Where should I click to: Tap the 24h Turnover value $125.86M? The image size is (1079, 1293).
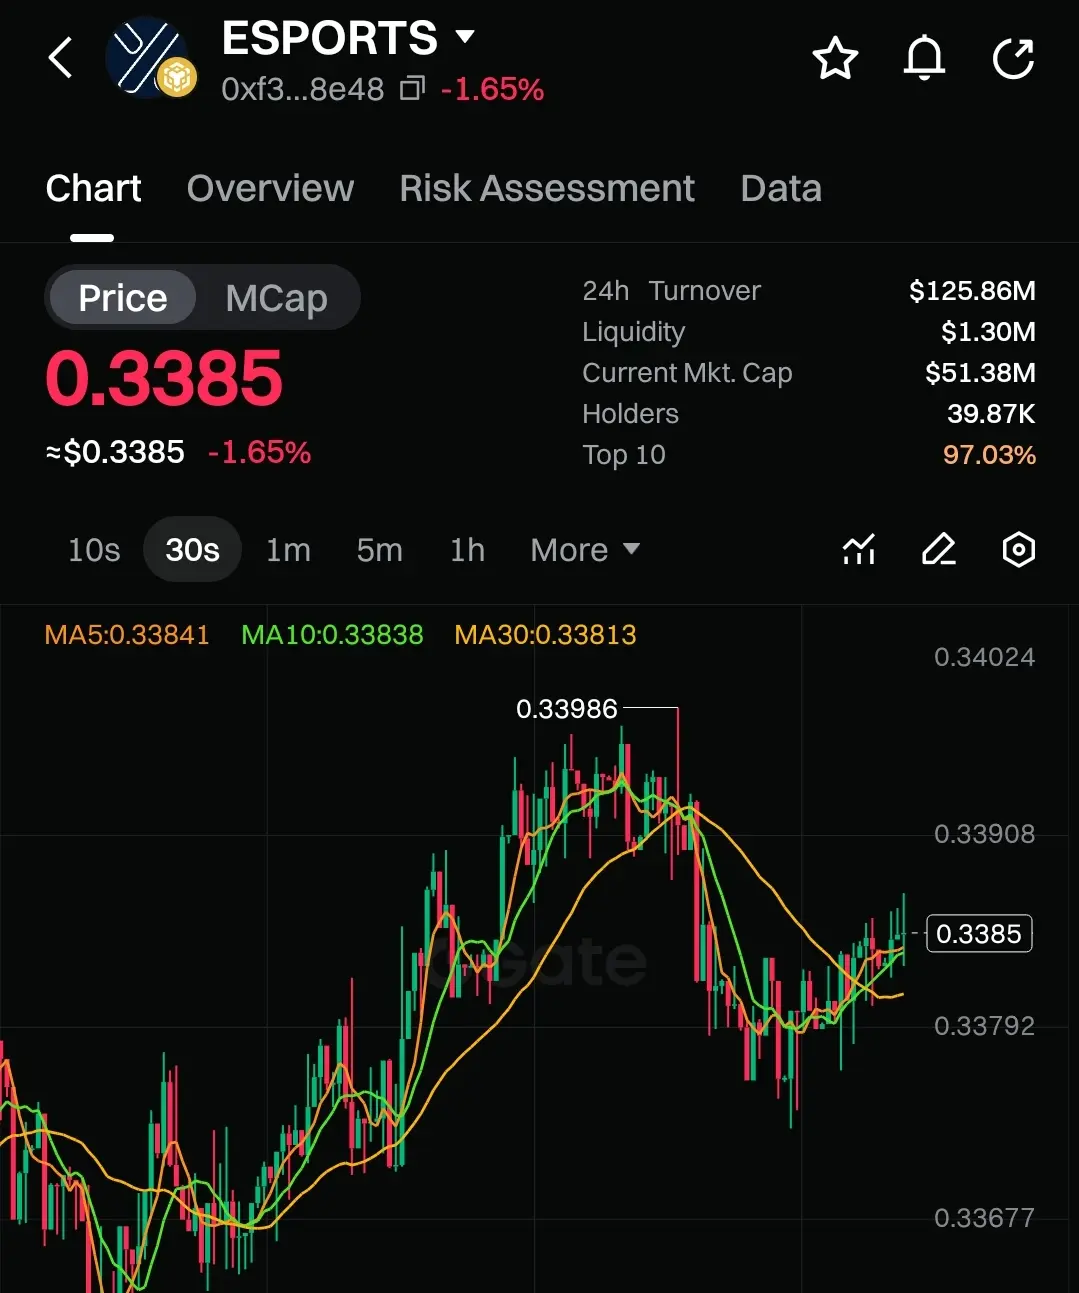(x=972, y=291)
